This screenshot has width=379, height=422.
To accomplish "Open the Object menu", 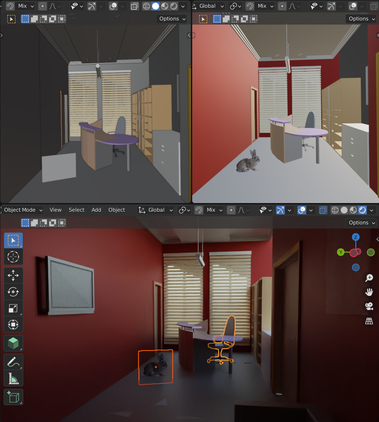I will (x=116, y=210).
